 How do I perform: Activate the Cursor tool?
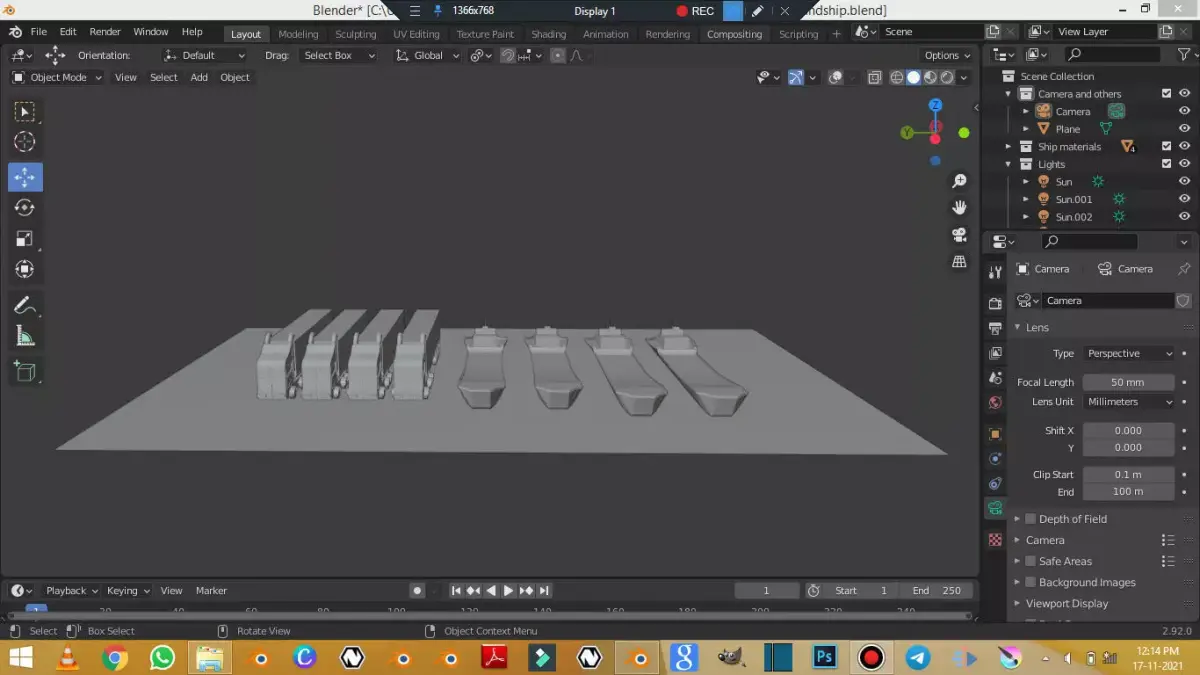click(25, 142)
